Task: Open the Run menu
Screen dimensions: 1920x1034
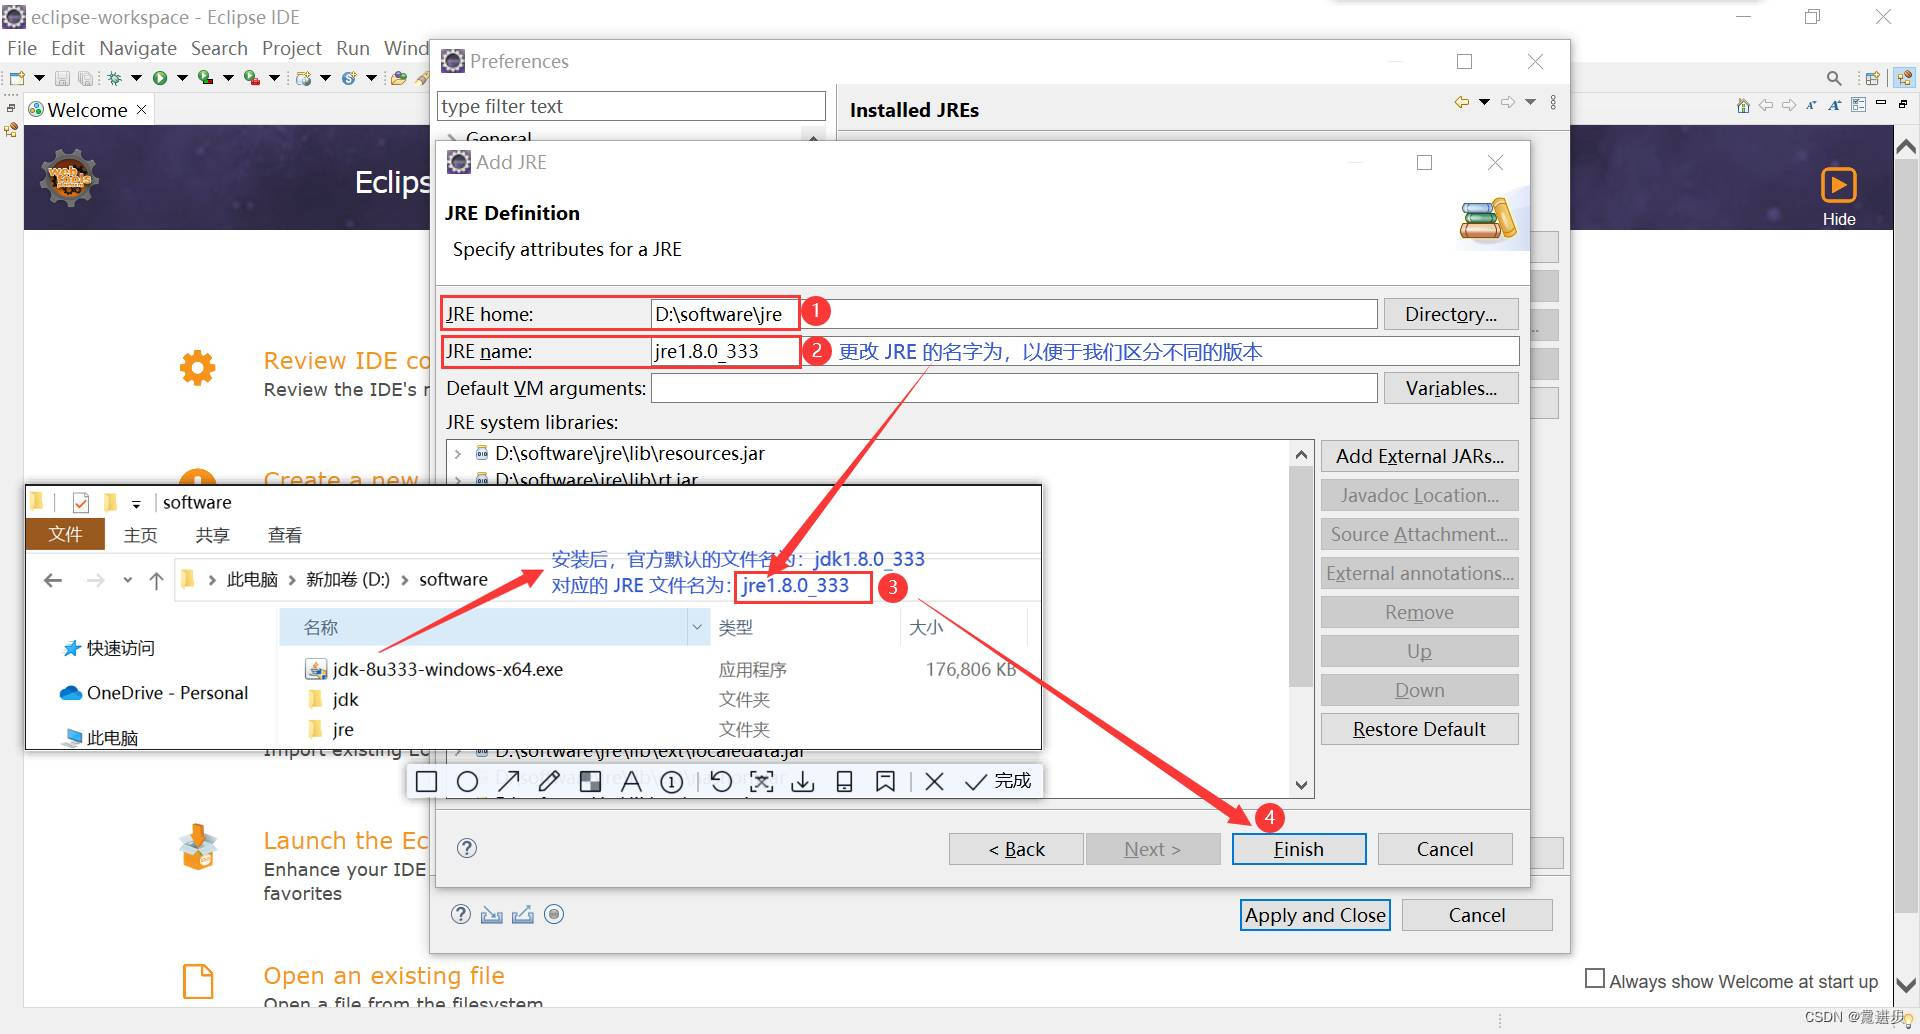Action: coord(352,48)
